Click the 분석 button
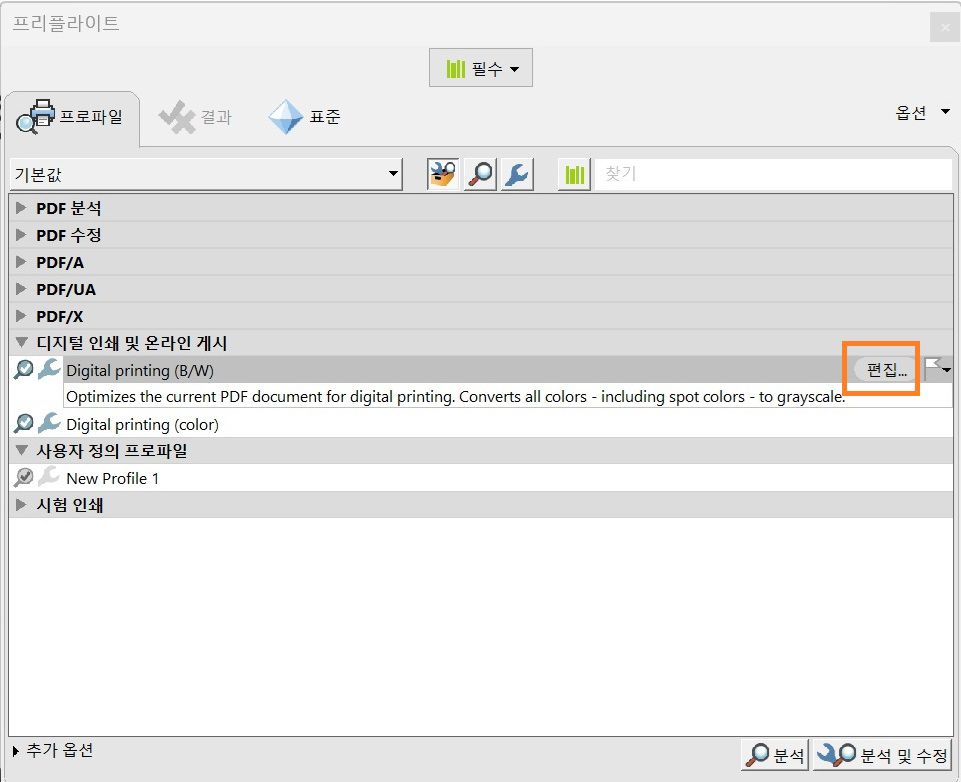 click(775, 755)
